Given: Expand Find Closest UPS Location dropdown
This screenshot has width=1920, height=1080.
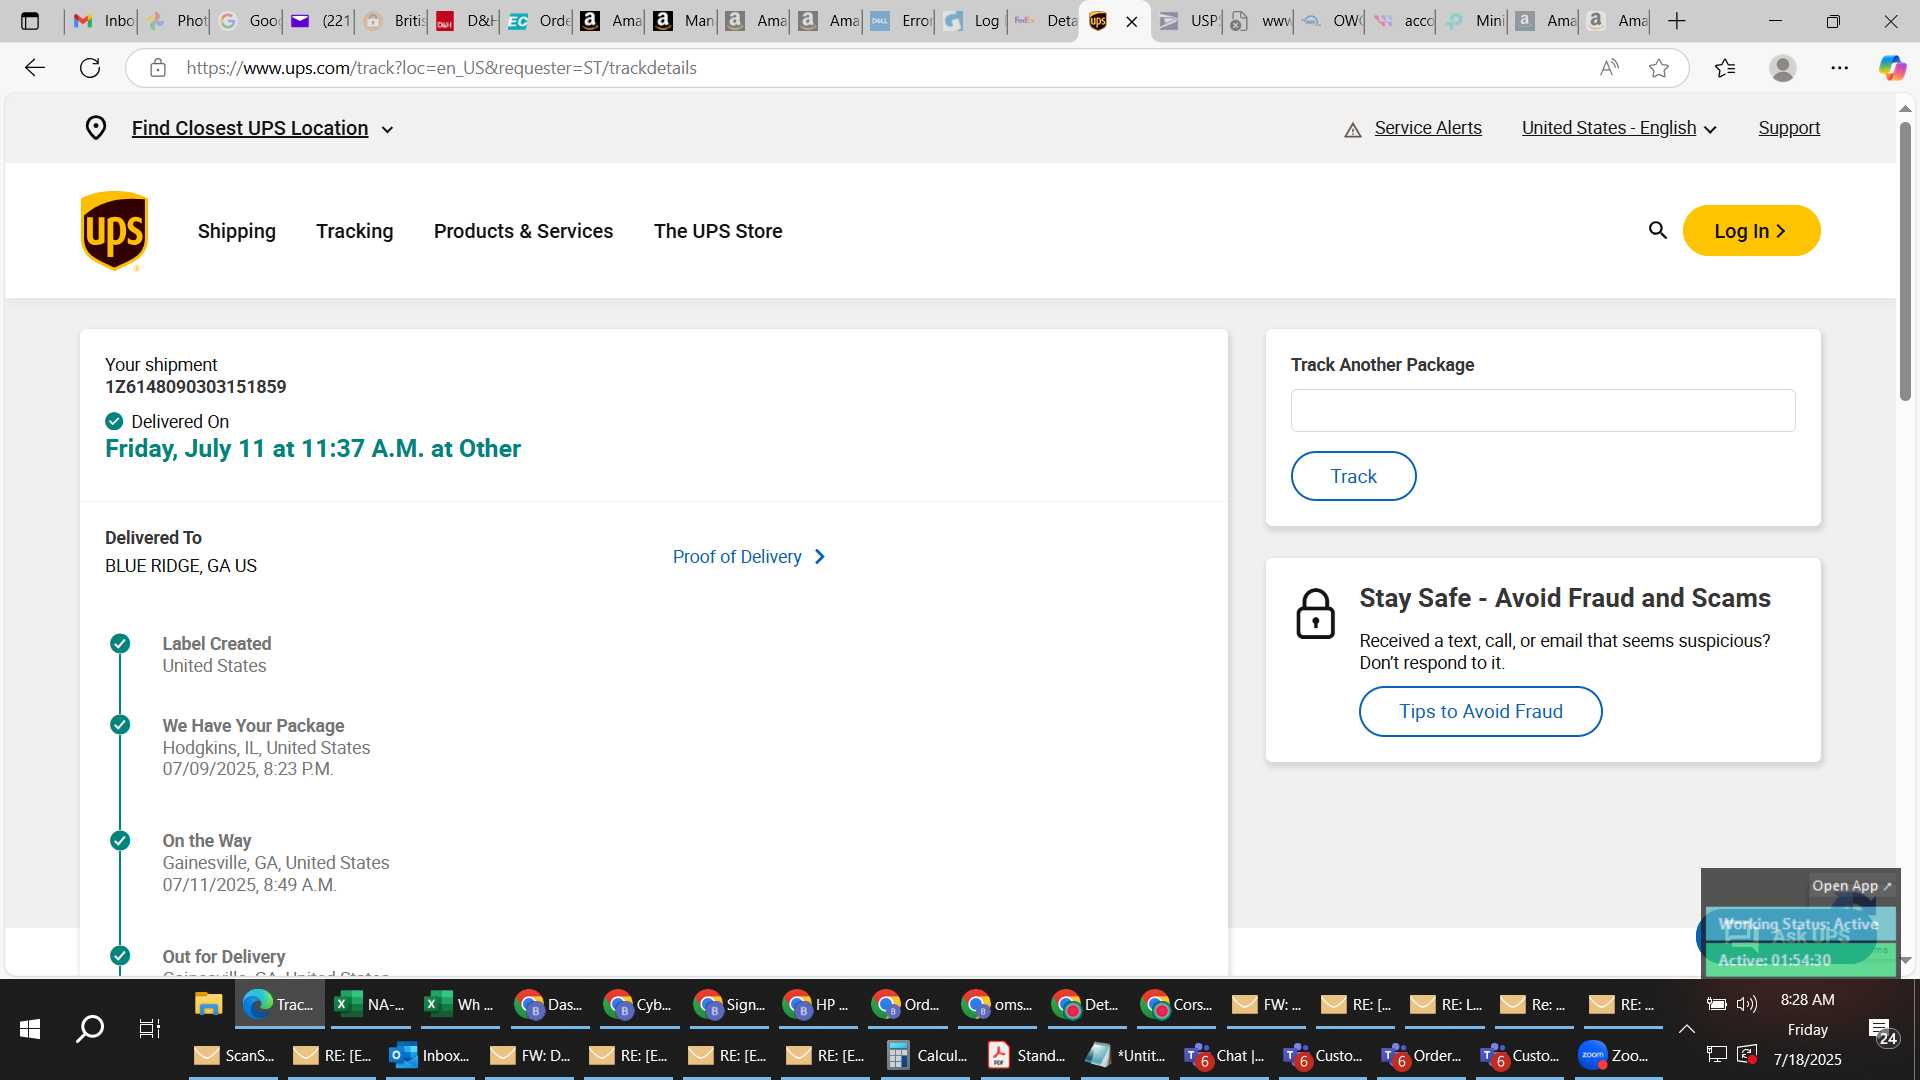Looking at the screenshot, I should click(x=263, y=129).
